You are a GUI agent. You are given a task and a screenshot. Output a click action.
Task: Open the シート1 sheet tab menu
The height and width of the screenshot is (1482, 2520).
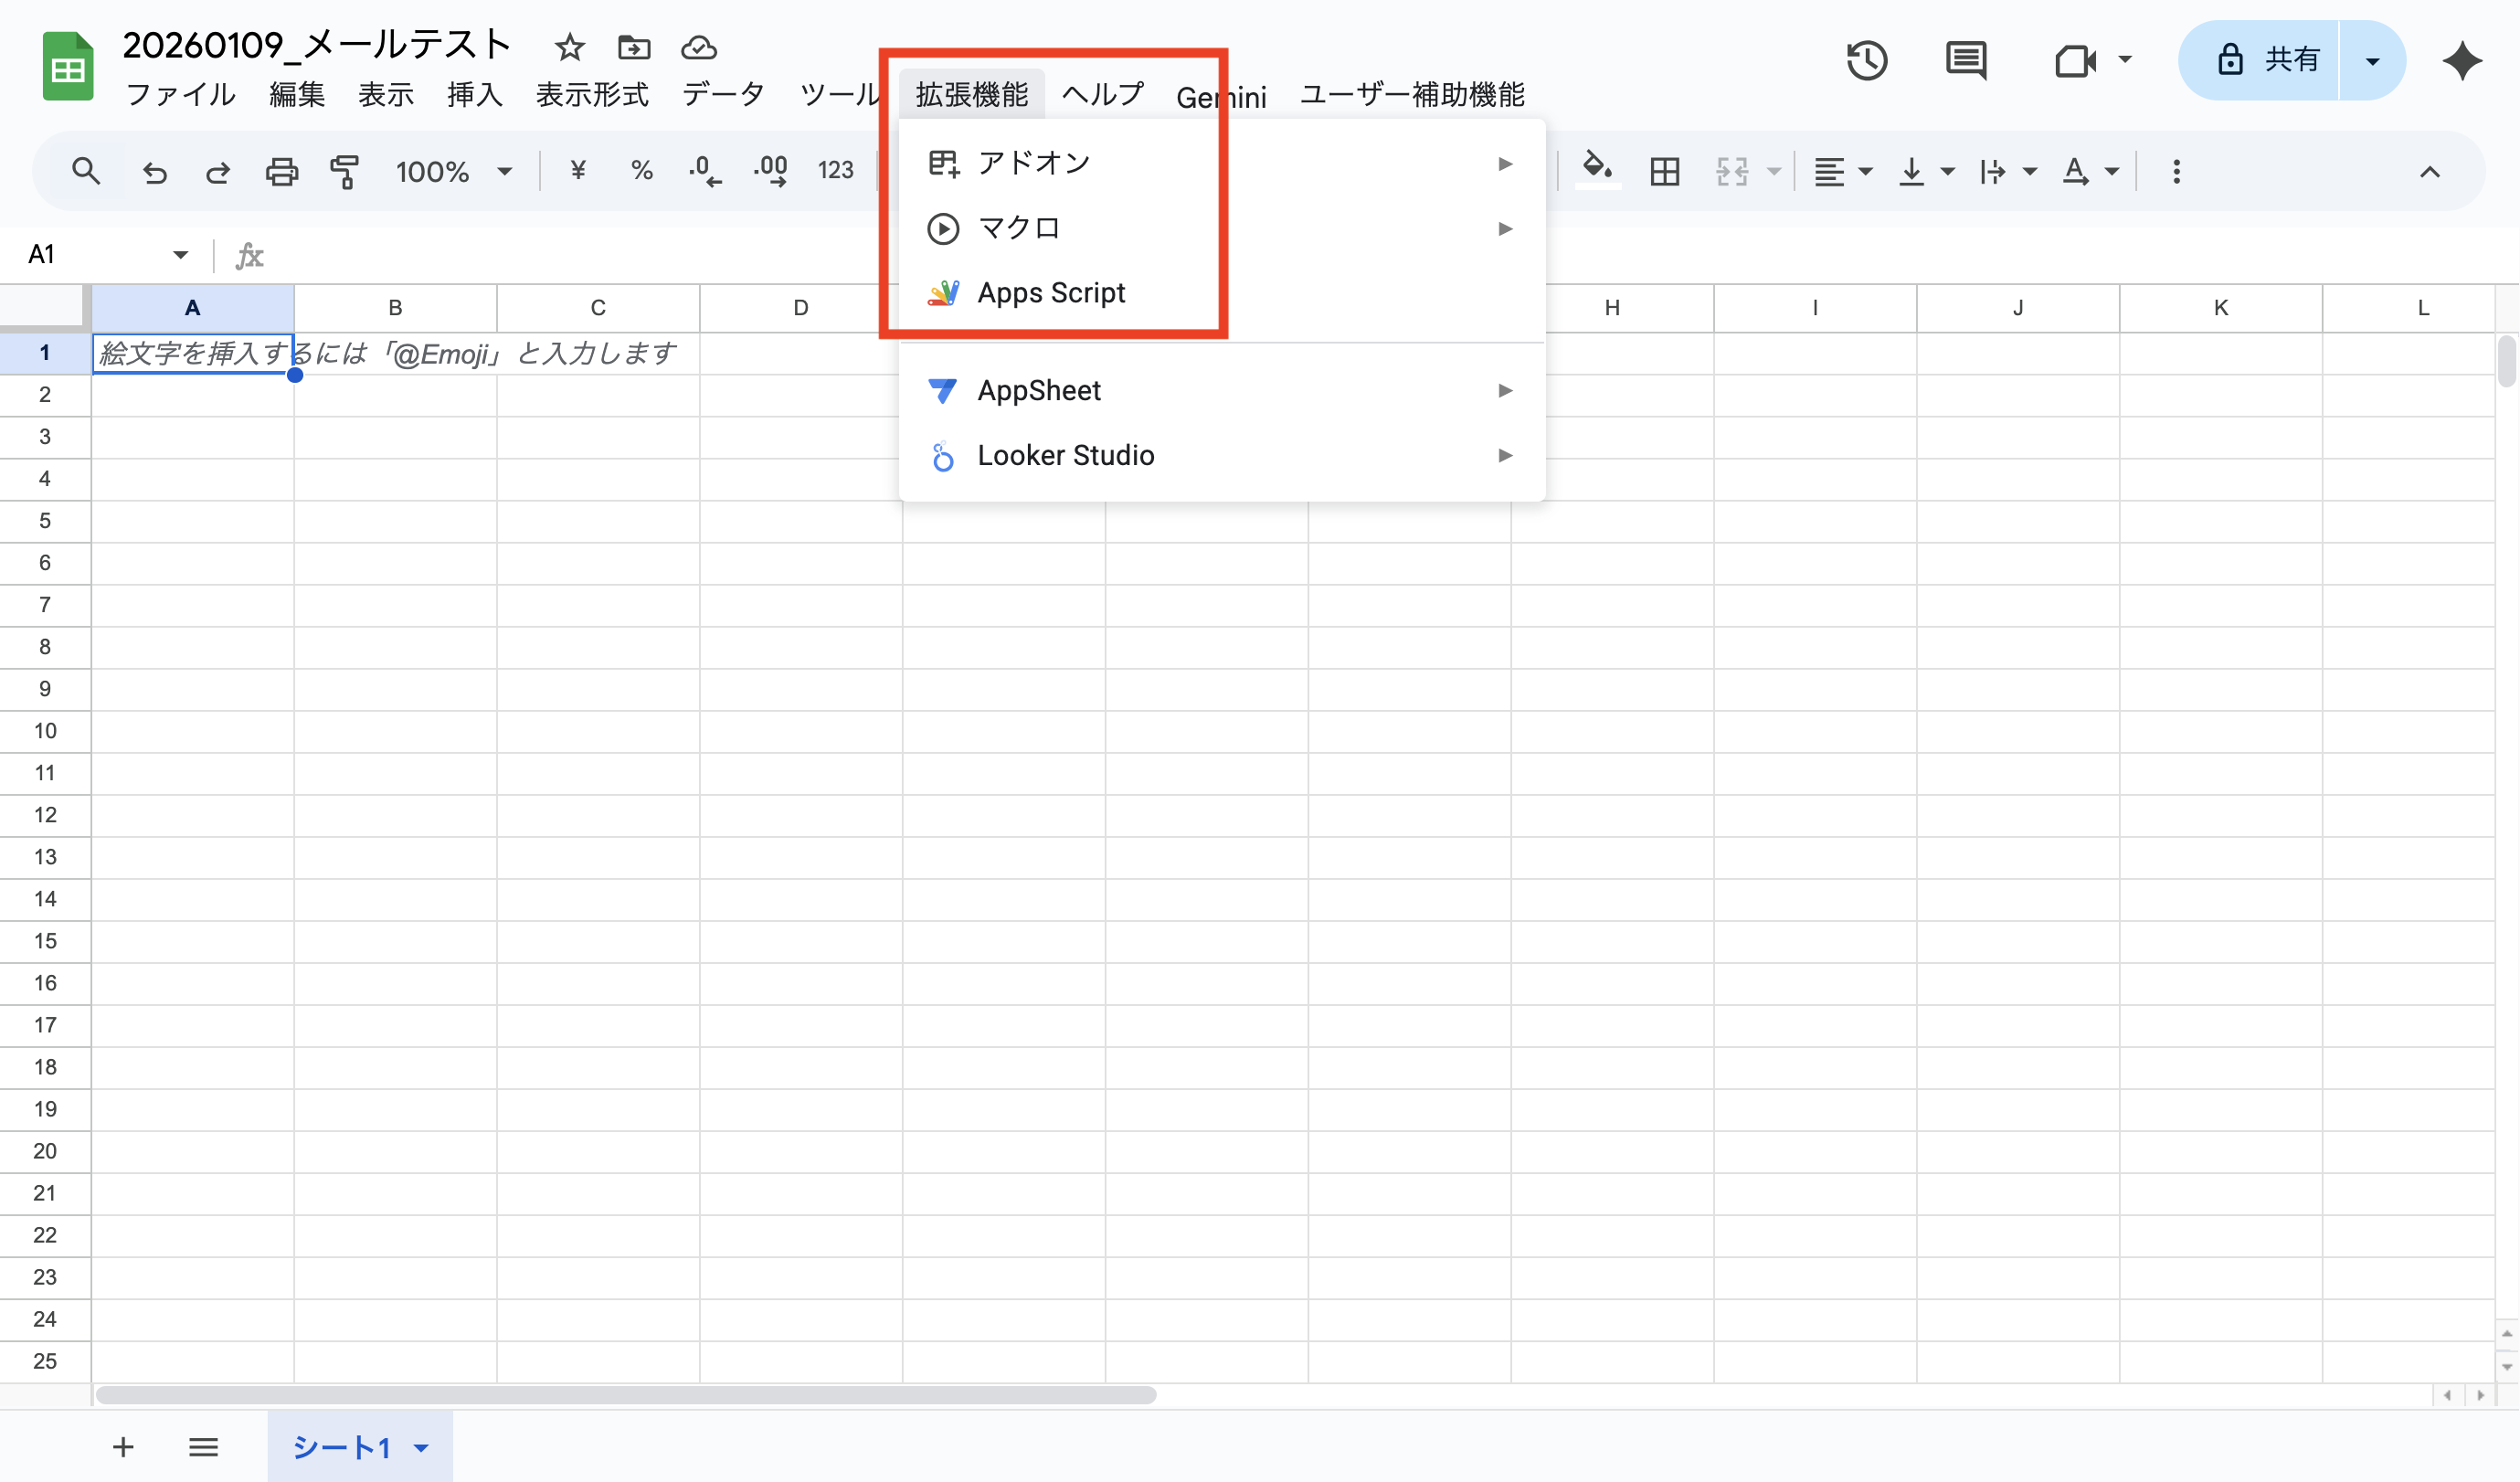pos(421,1447)
